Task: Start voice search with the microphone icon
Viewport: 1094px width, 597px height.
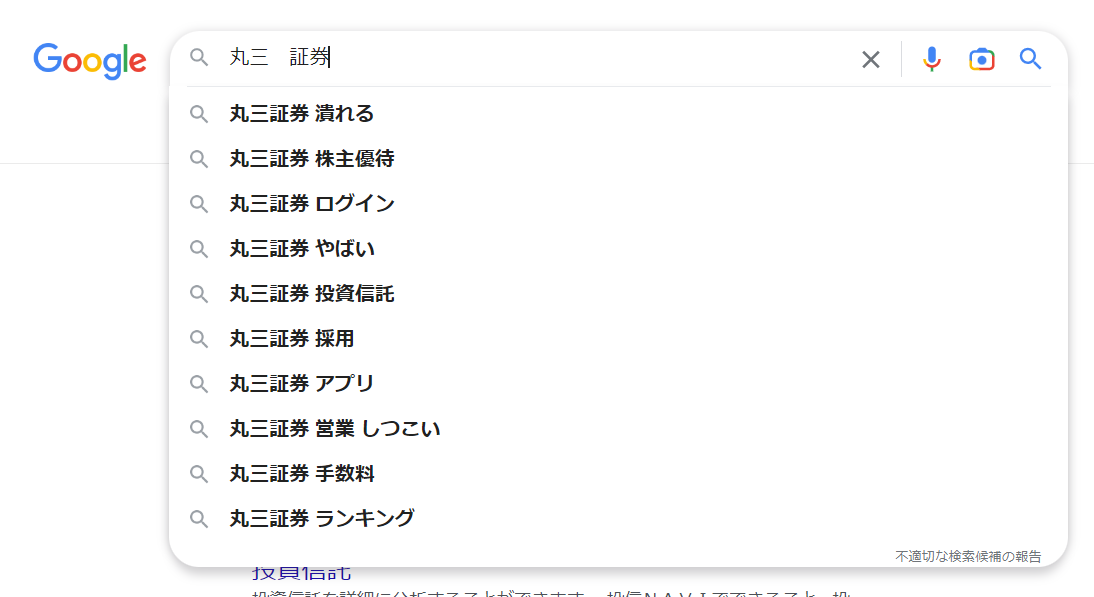Action: 931,59
